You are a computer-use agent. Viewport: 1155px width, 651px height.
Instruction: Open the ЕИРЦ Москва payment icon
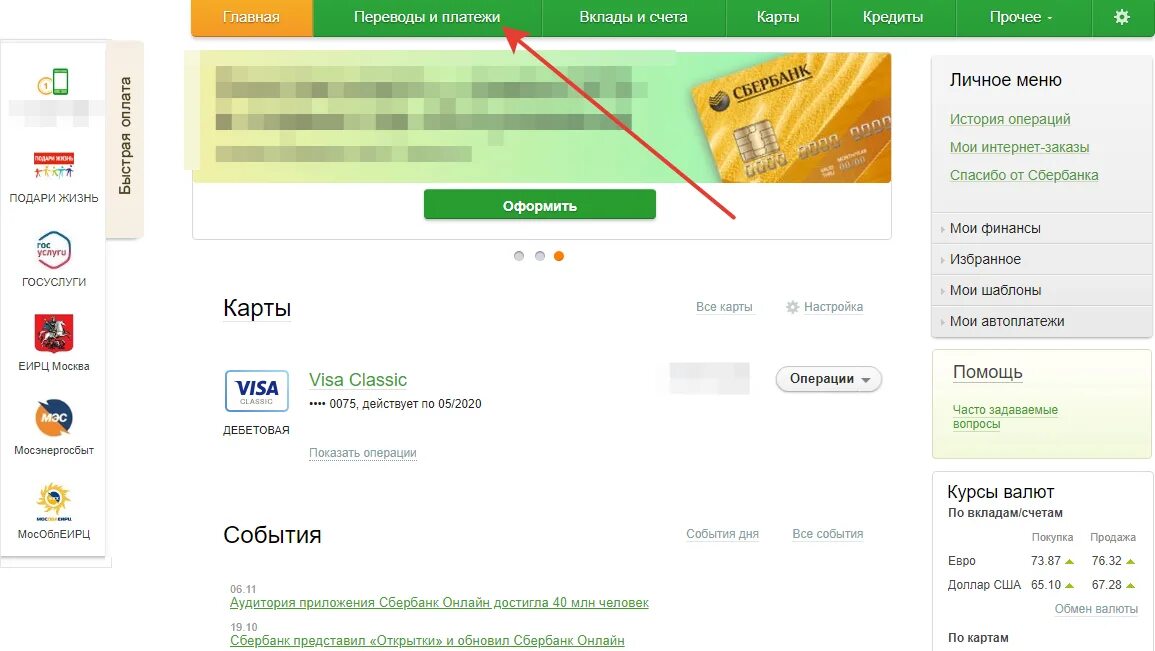point(54,334)
